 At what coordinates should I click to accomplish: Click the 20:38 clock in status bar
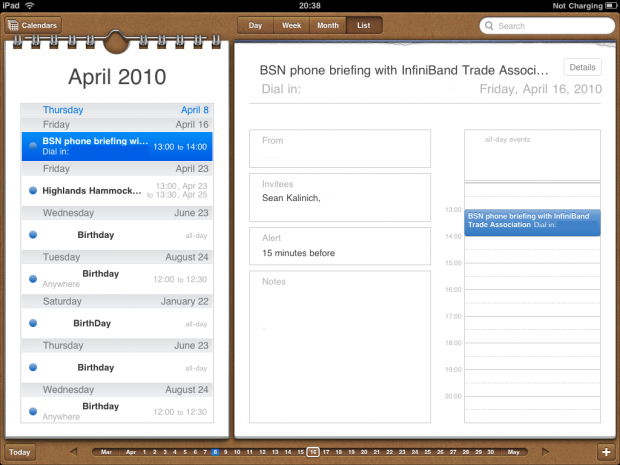coord(310,6)
